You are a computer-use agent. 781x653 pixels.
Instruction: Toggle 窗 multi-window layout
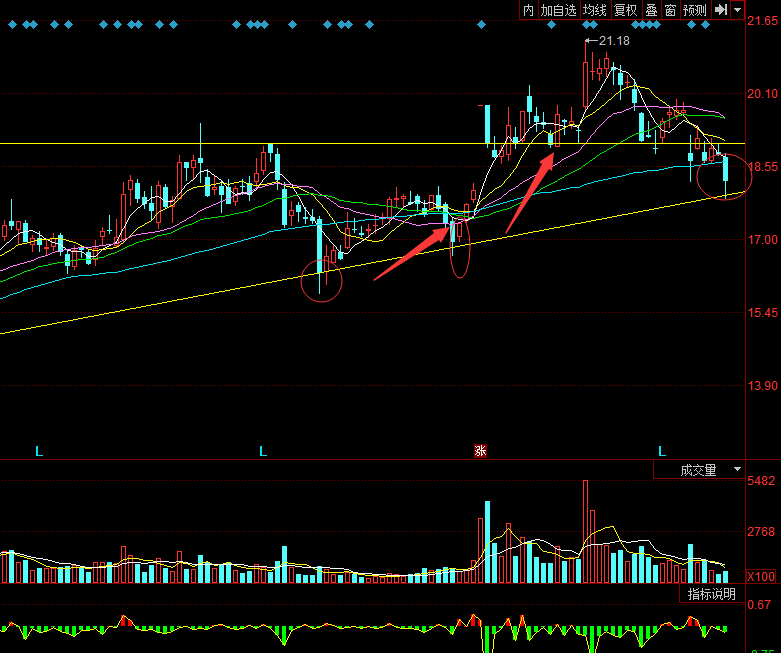(670, 10)
